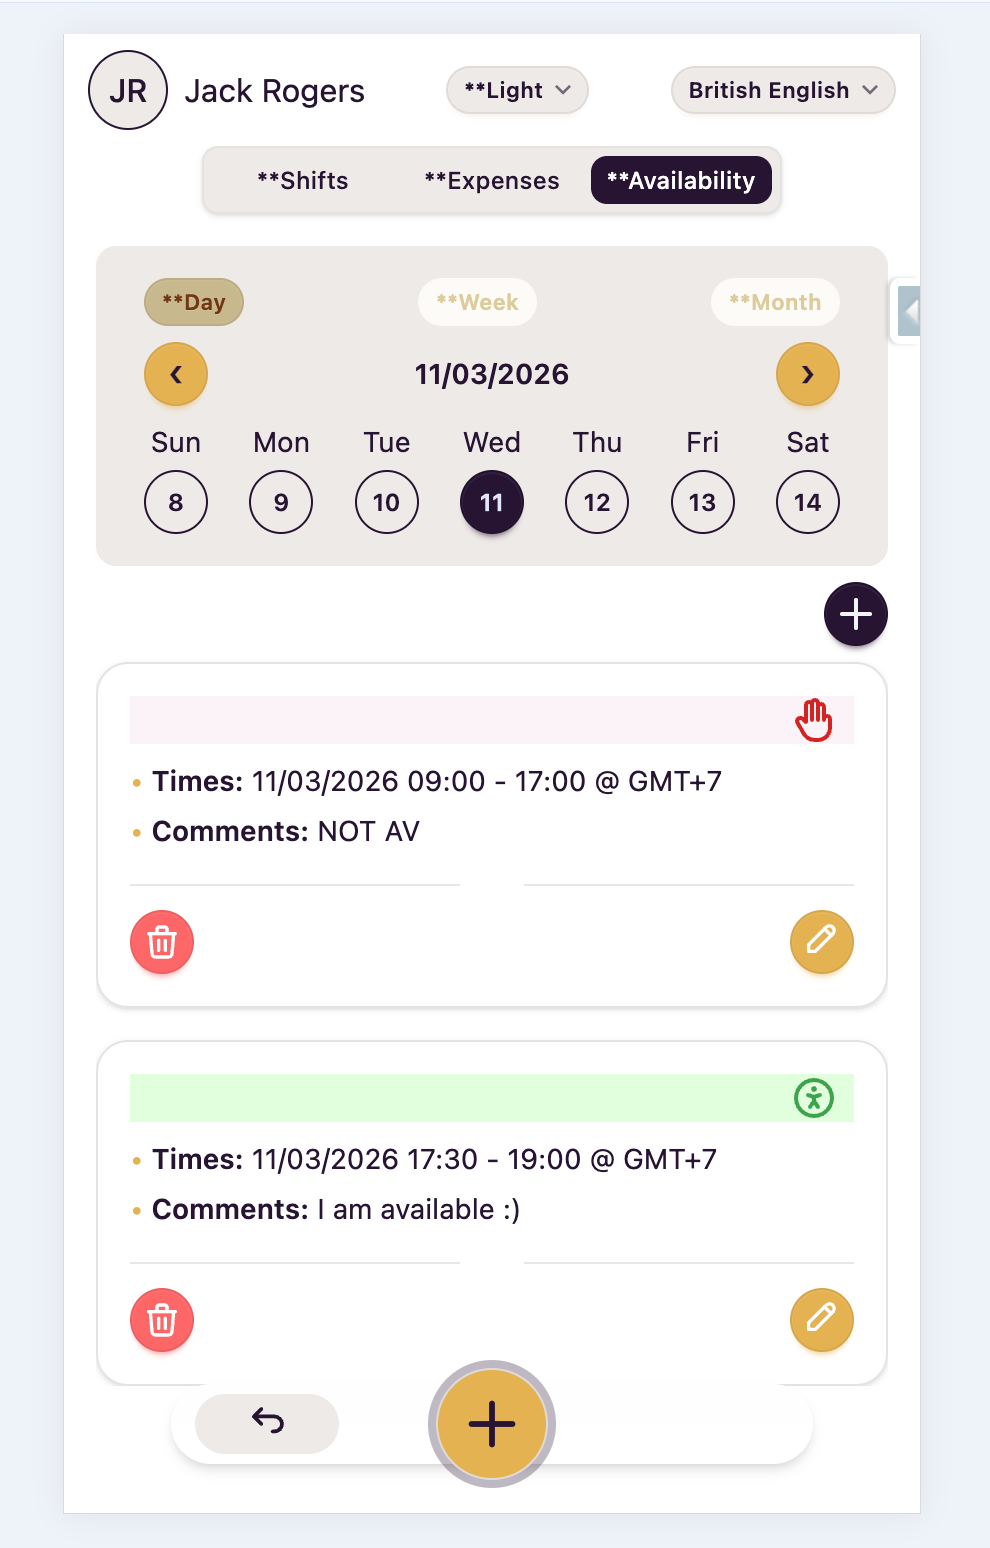Switch calendar to Day view
The width and height of the screenshot is (990, 1548).
click(x=194, y=302)
